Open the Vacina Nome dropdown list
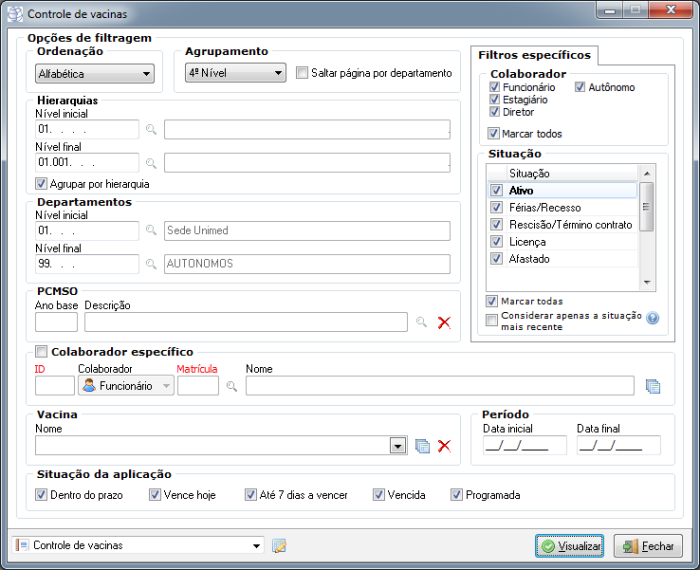The image size is (700, 570). click(397, 446)
